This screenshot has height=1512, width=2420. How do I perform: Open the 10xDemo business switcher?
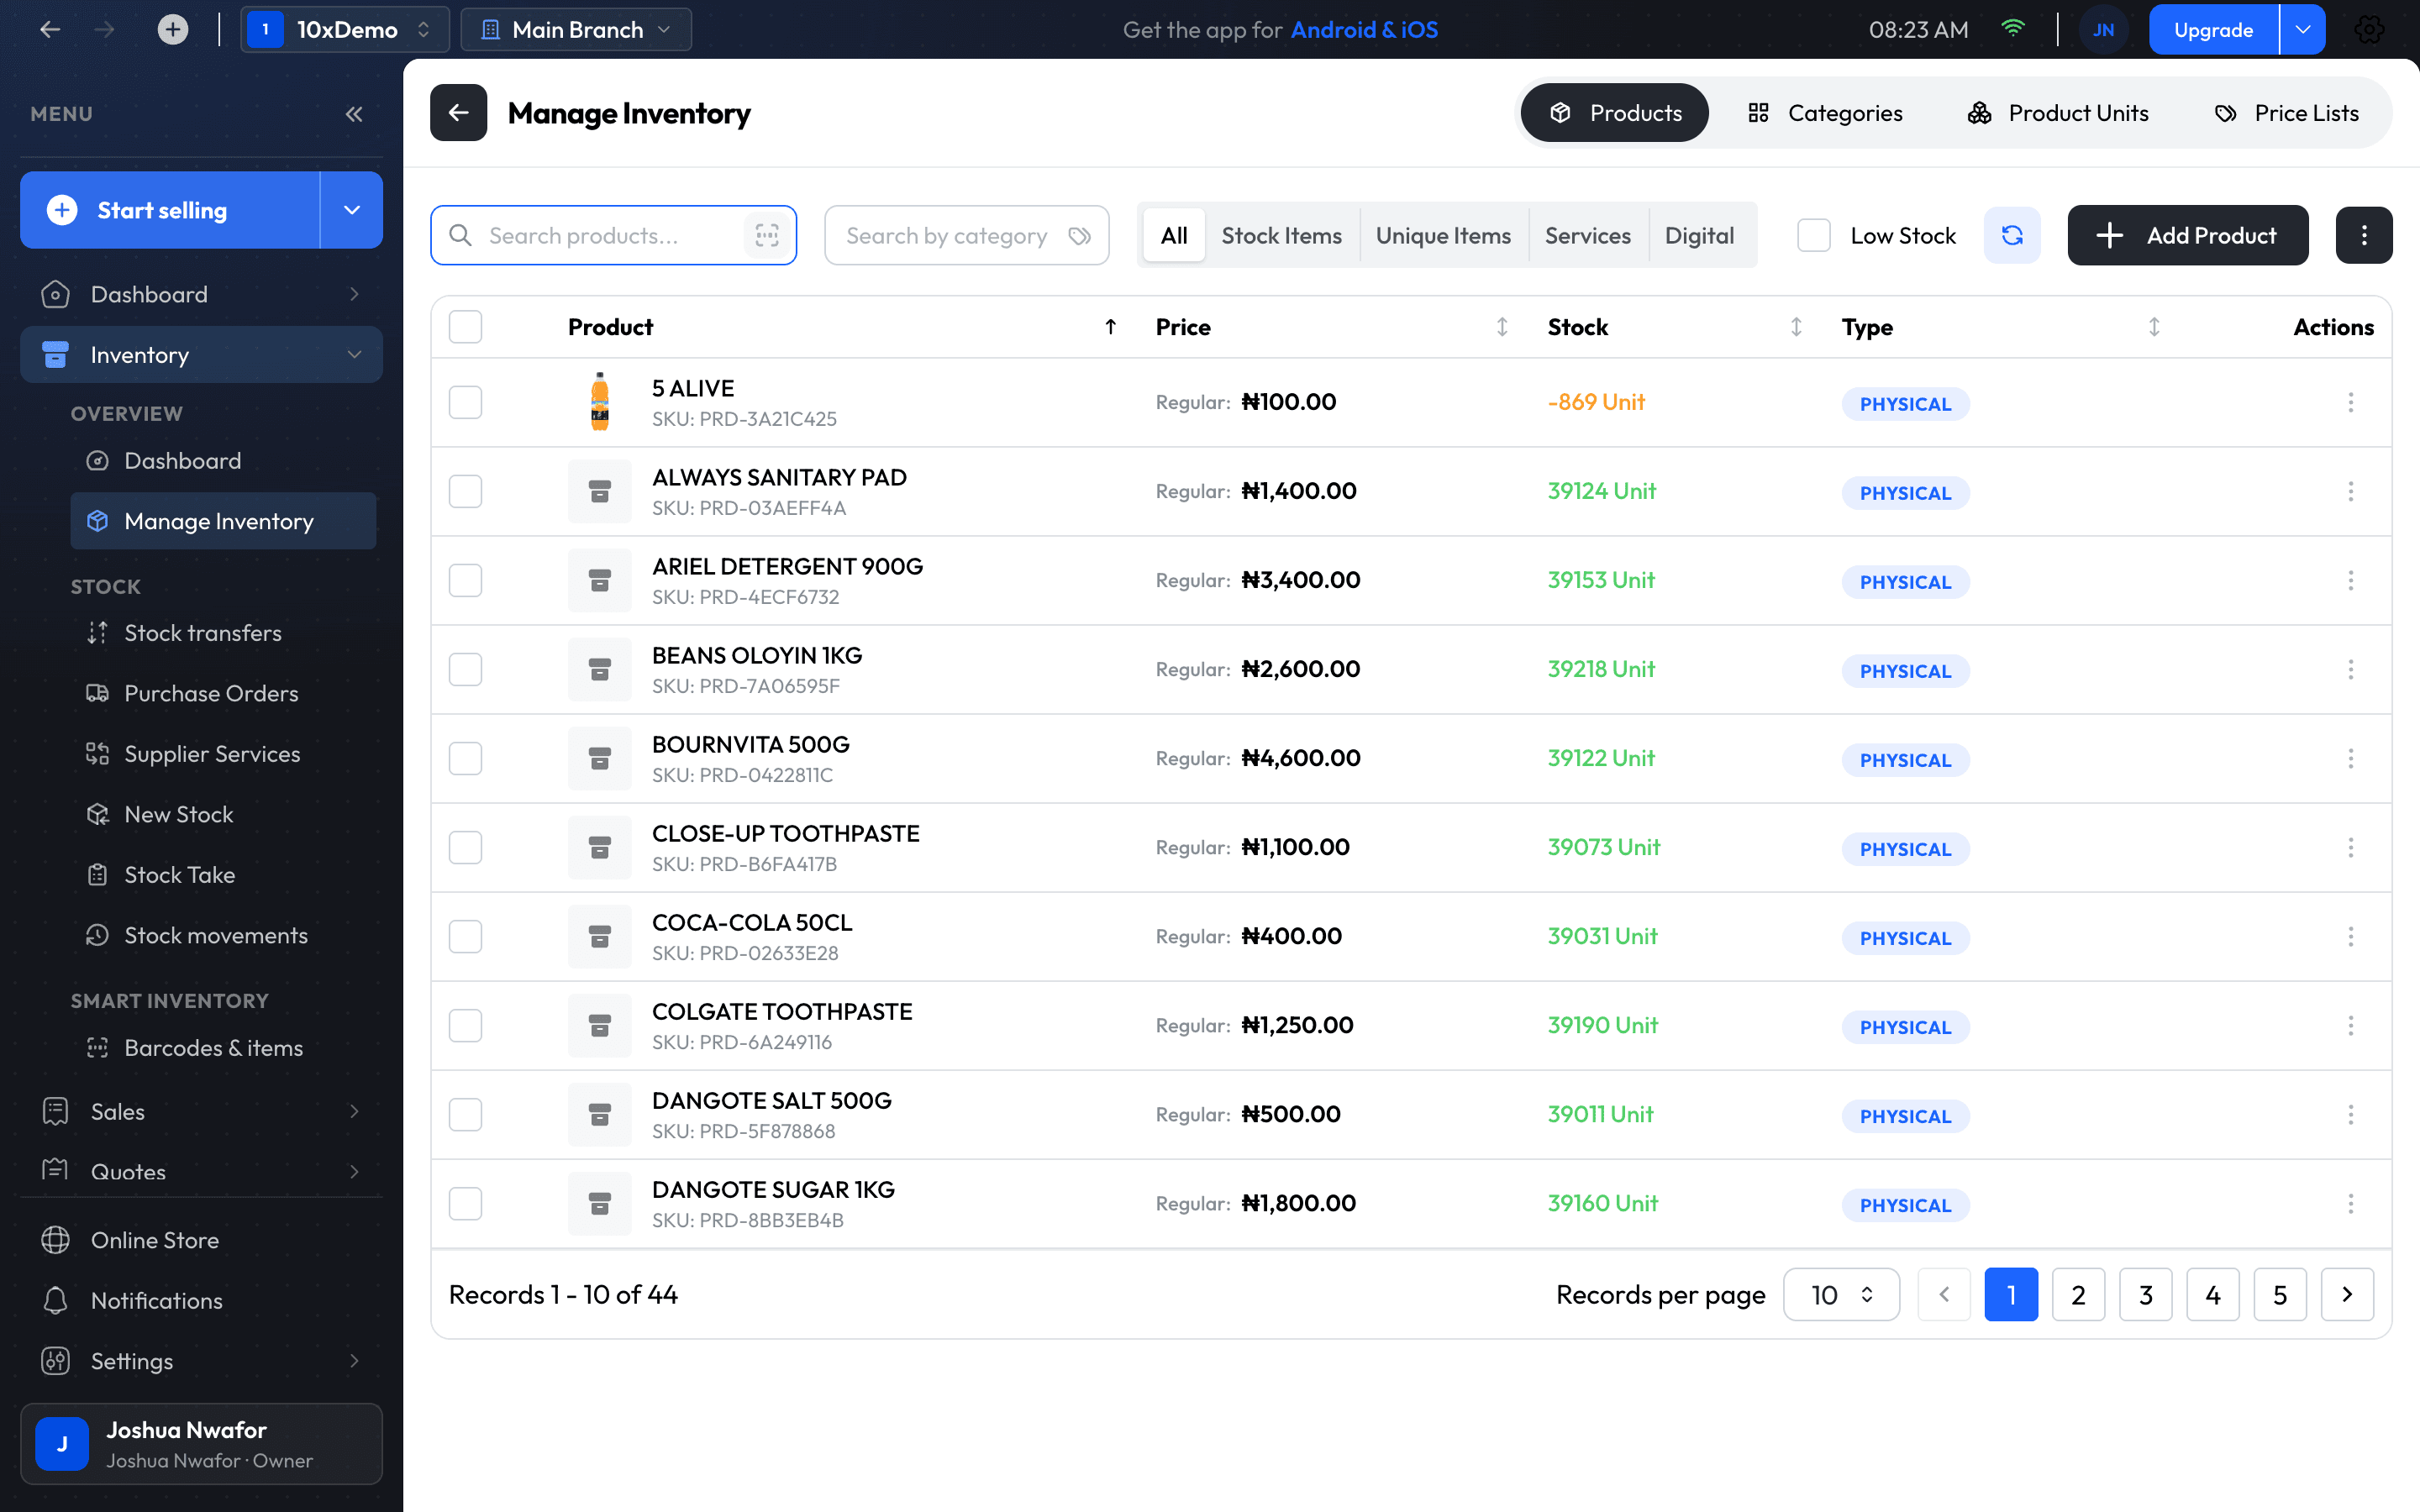coord(345,30)
